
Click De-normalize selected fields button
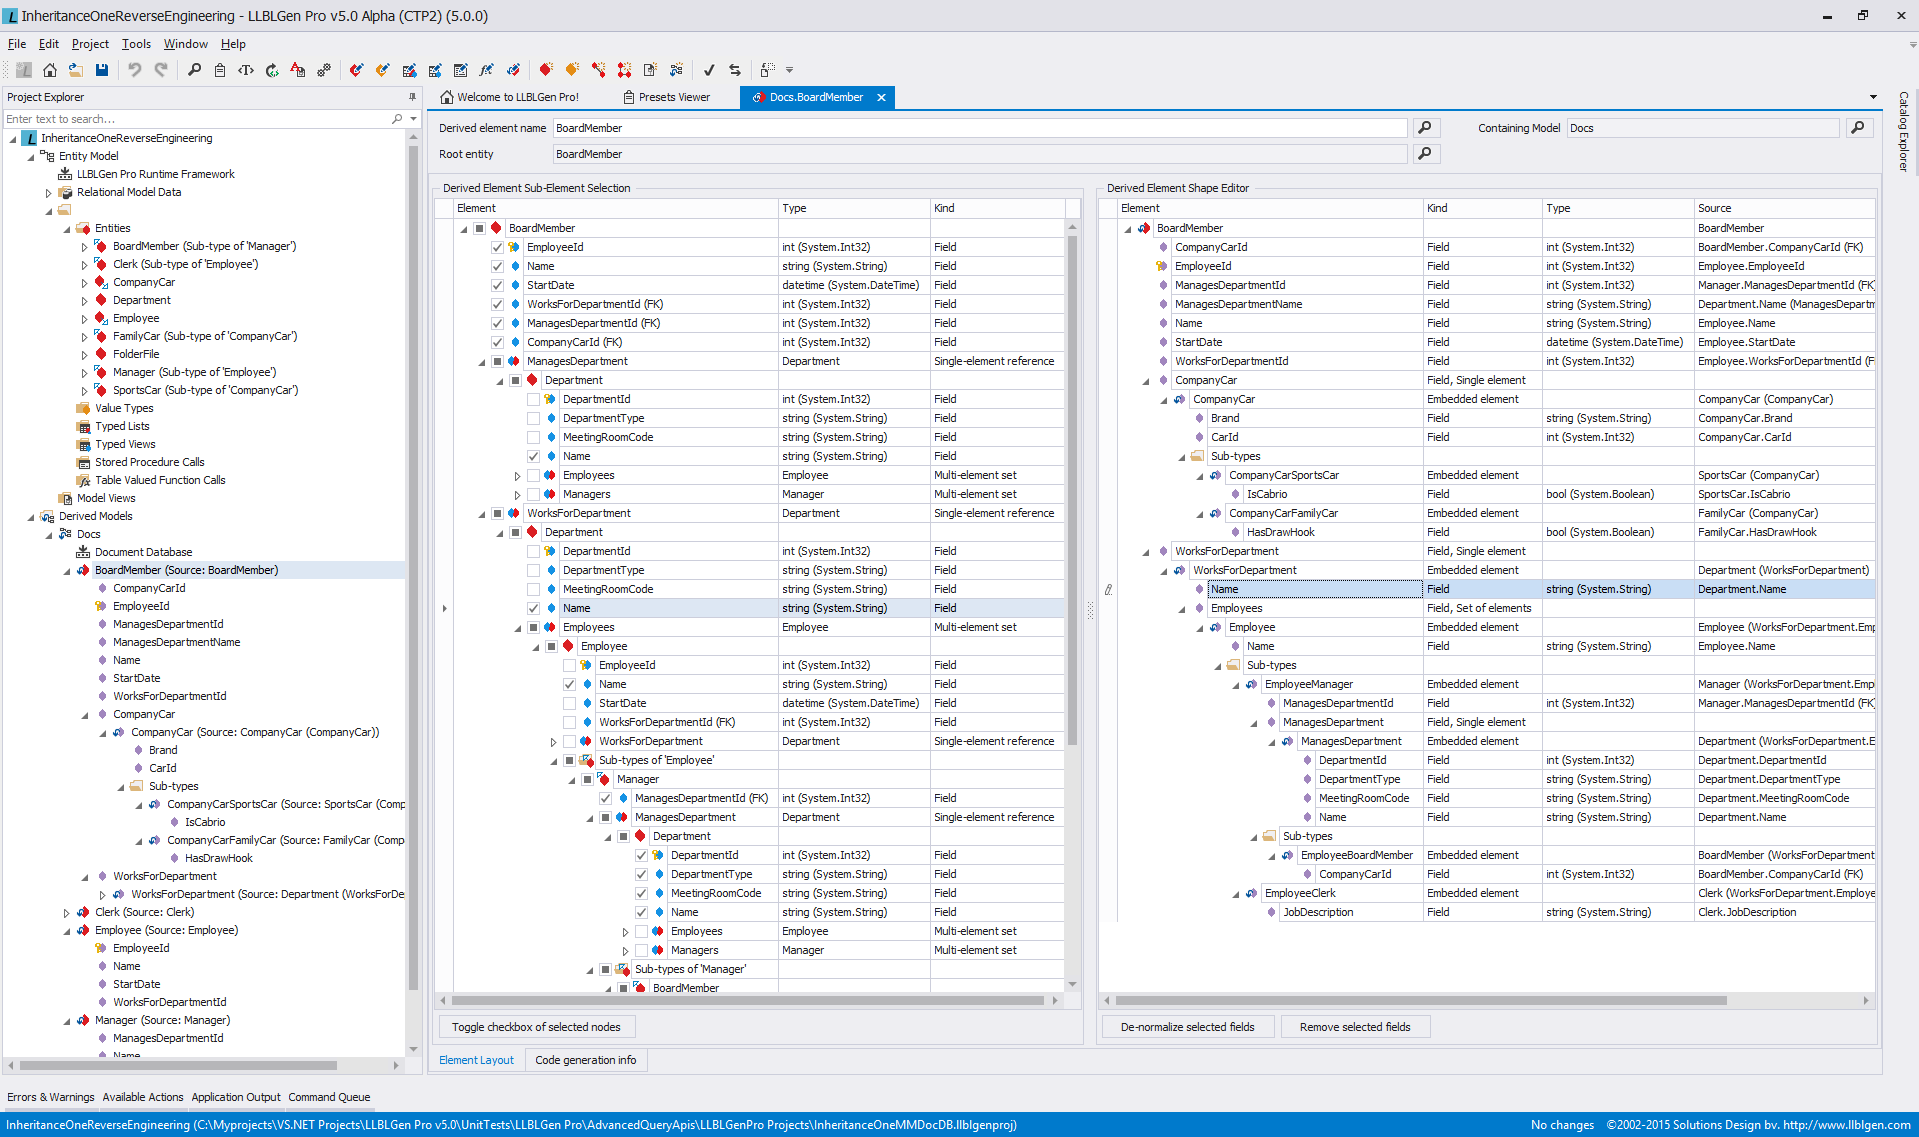(x=1187, y=1027)
